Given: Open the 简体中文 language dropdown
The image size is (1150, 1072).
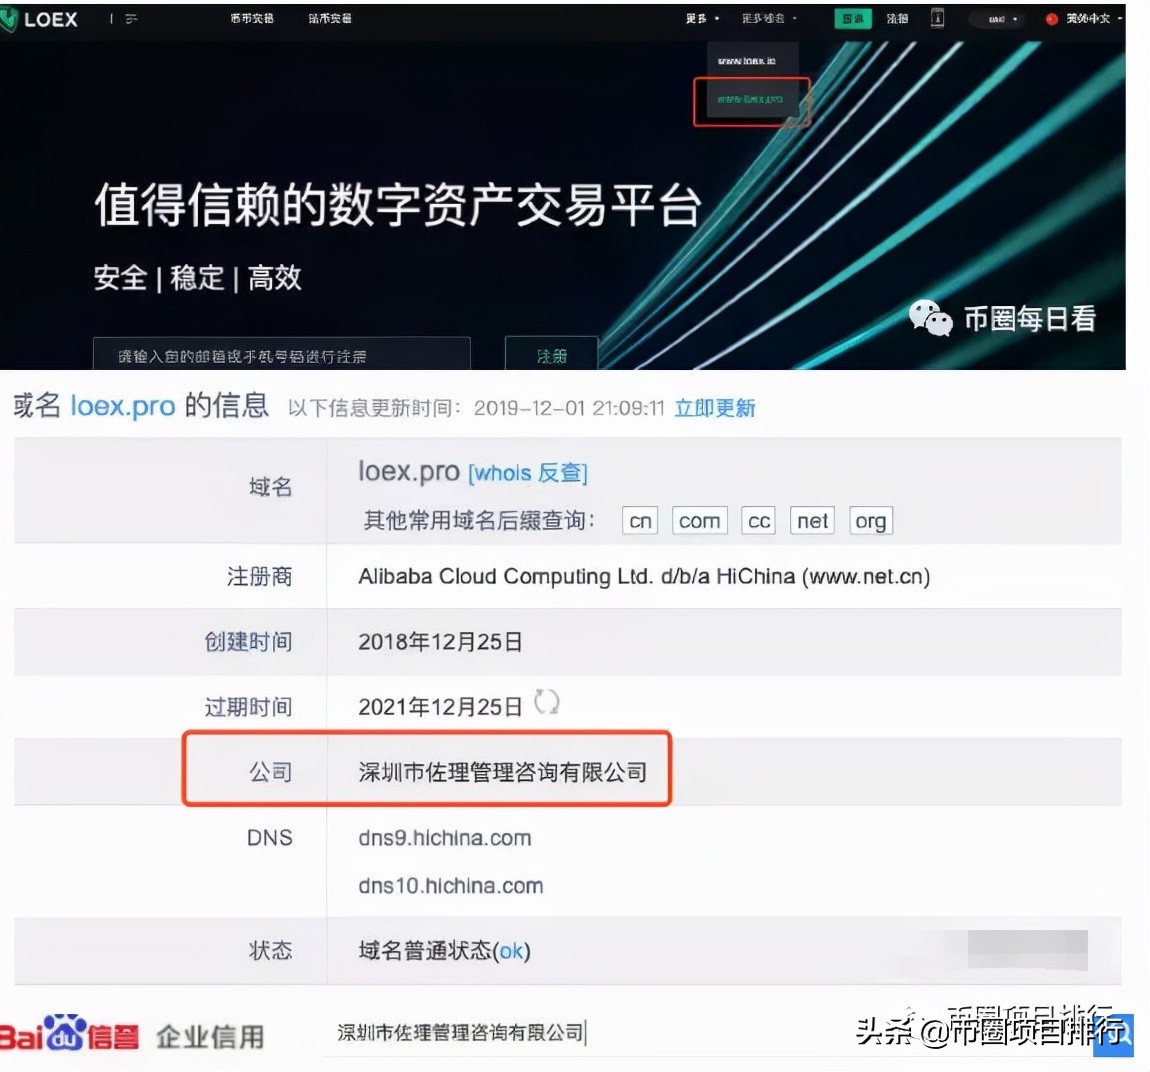Looking at the screenshot, I should pyautogui.click(x=1085, y=18).
